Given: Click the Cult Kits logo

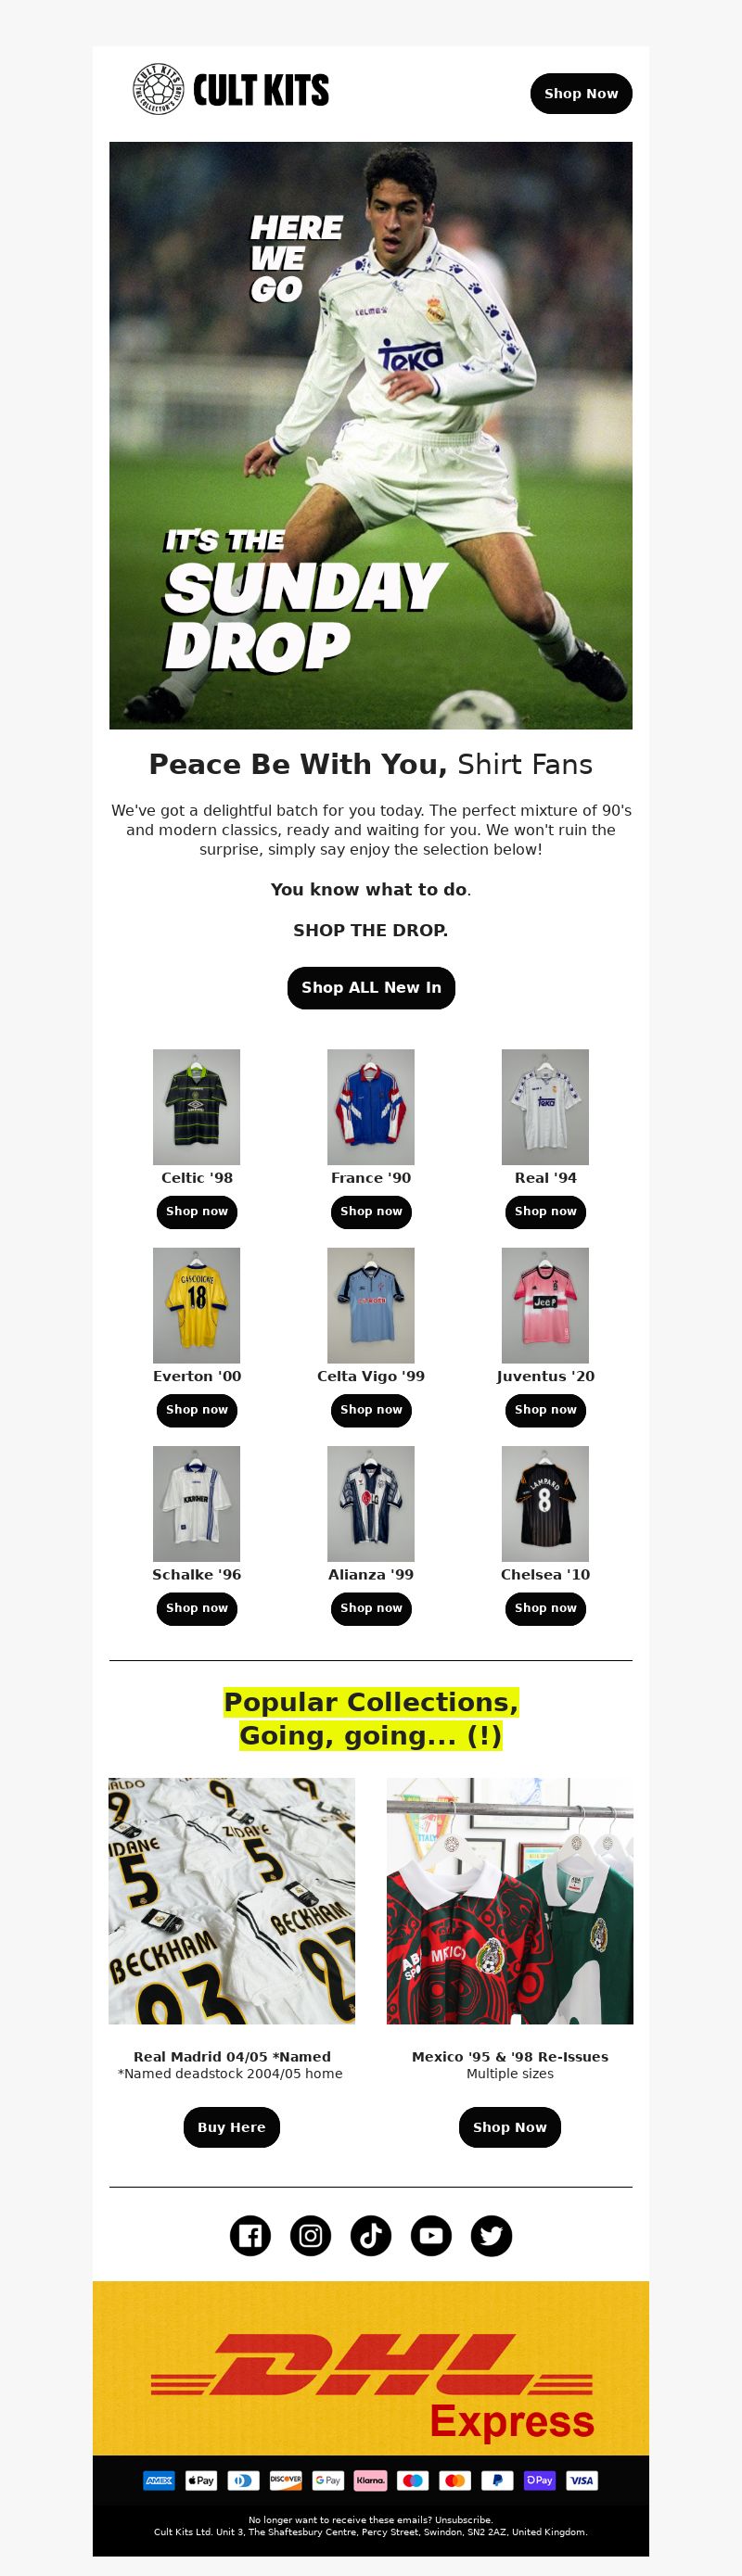Looking at the screenshot, I should click(x=231, y=90).
